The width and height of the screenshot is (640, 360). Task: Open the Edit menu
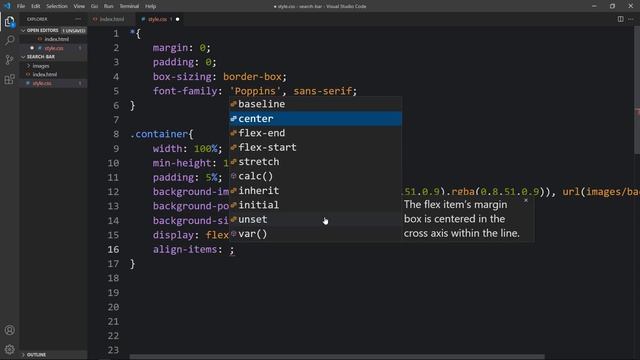[x=36, y=6]
